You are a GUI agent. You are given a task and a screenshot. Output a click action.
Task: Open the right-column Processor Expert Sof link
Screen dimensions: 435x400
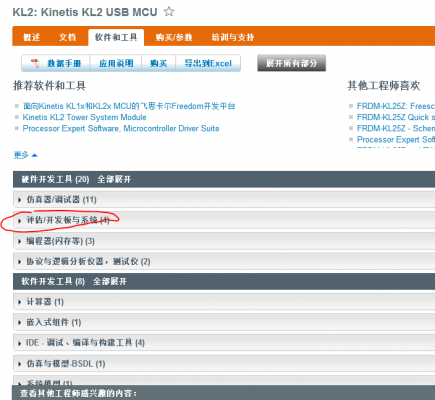[396, 139]
